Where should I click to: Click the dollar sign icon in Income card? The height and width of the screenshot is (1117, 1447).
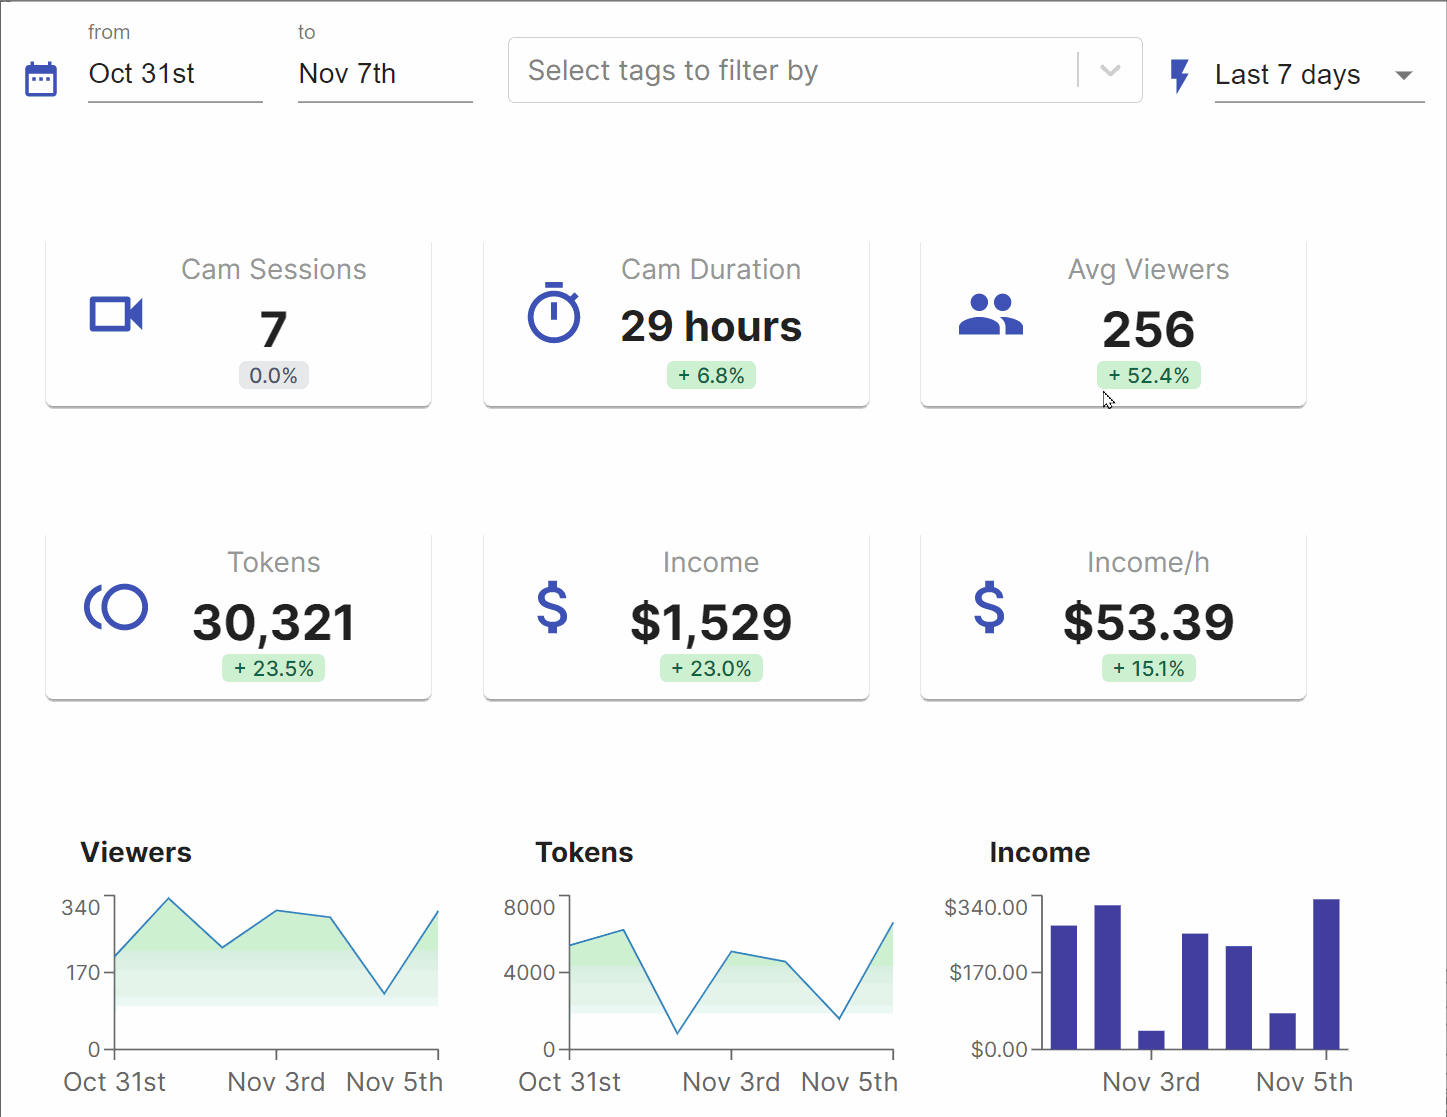552,607
